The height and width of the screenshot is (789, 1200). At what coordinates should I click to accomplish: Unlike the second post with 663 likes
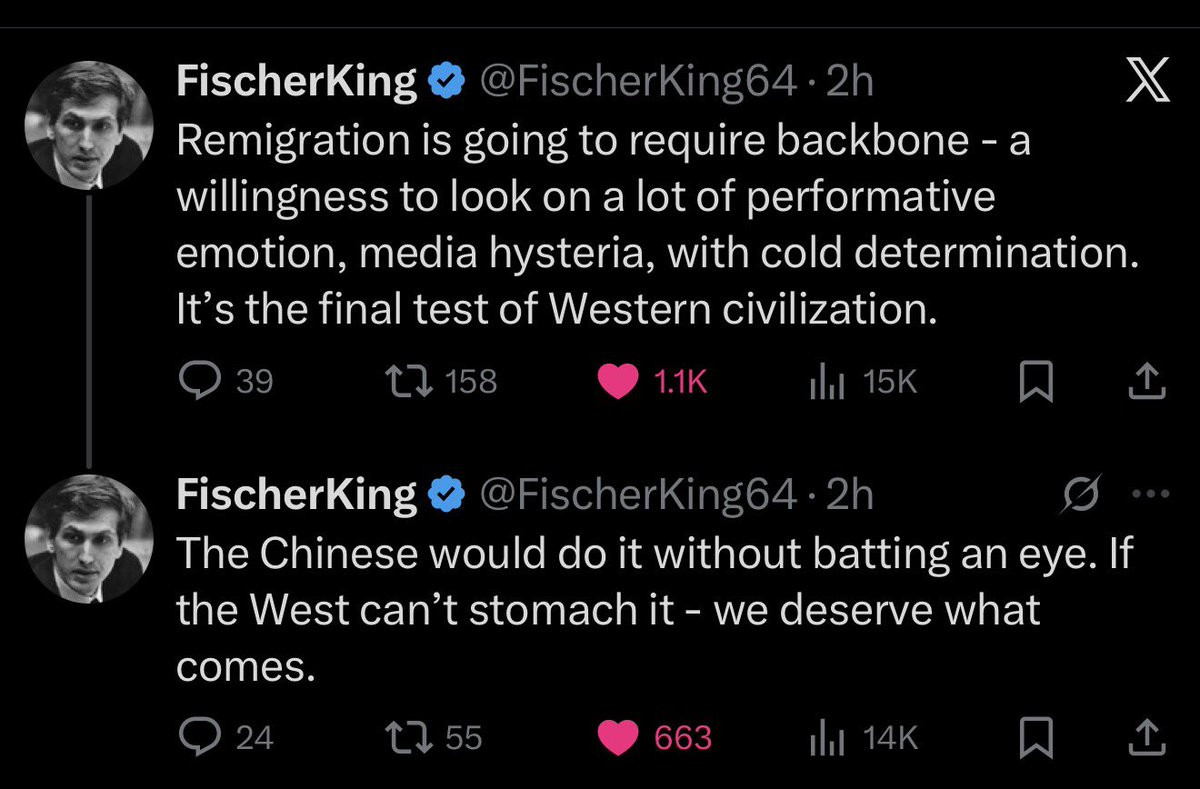point(618,737)
